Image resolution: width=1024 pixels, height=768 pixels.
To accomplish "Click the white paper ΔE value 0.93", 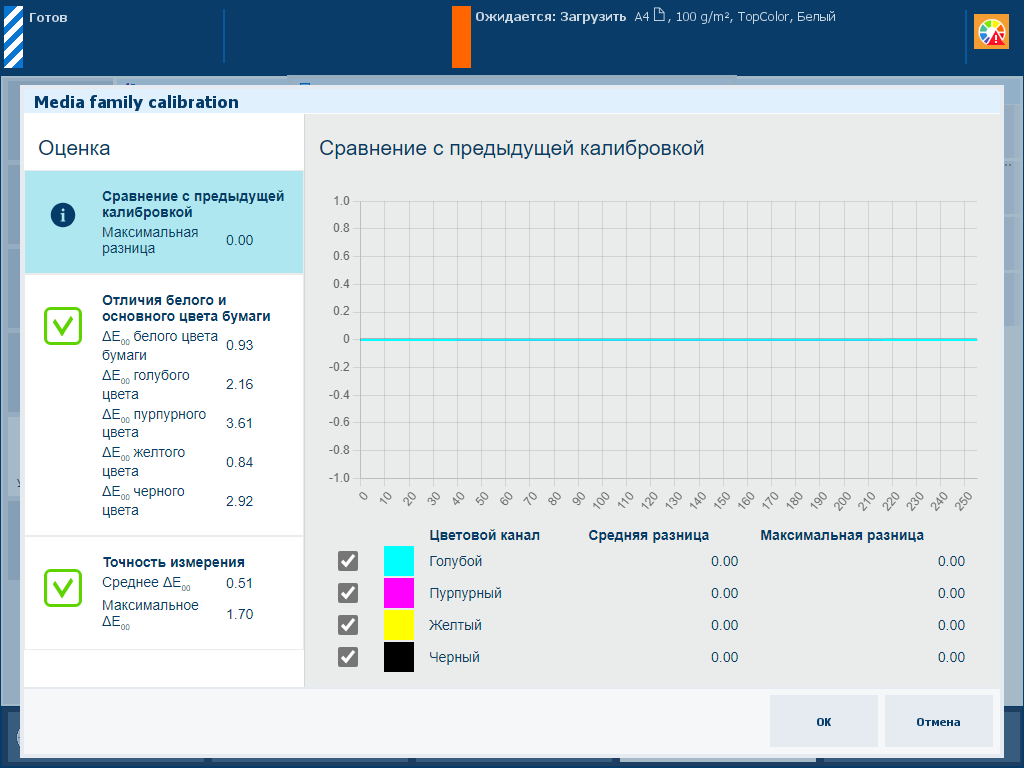I will 240,345.
